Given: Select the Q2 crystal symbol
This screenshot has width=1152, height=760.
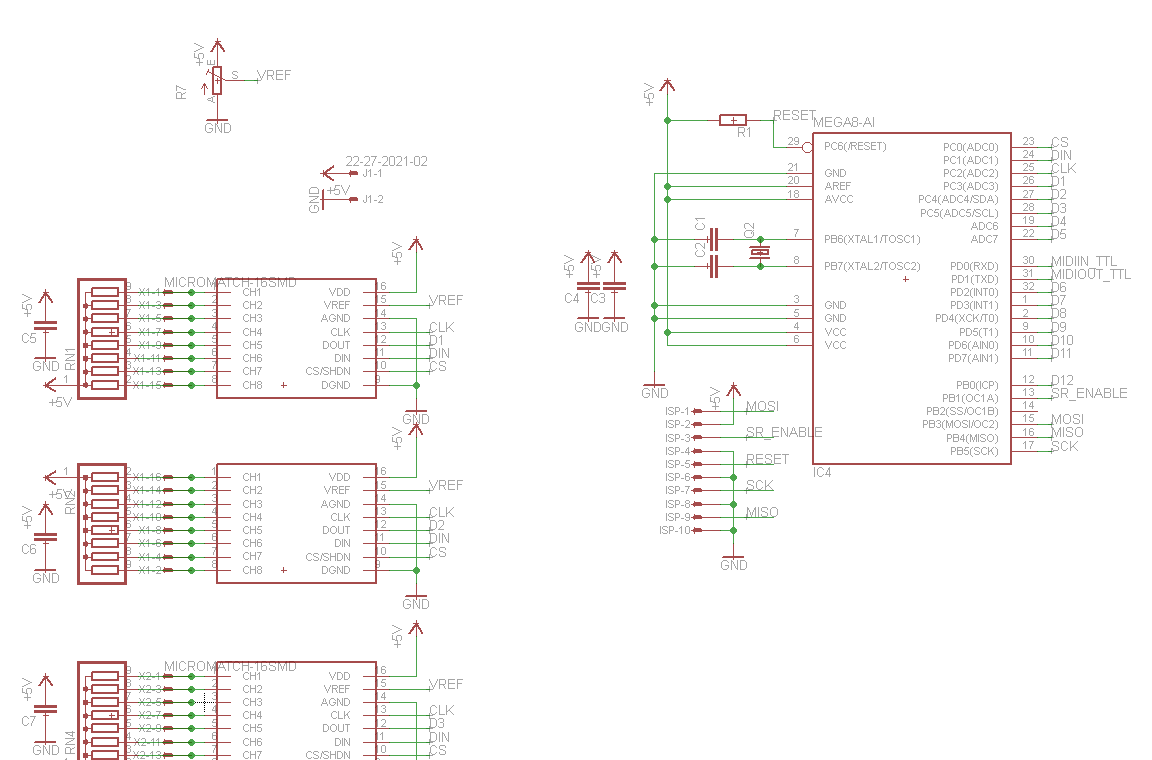Looking at the screenshot, I should (760, 253).
